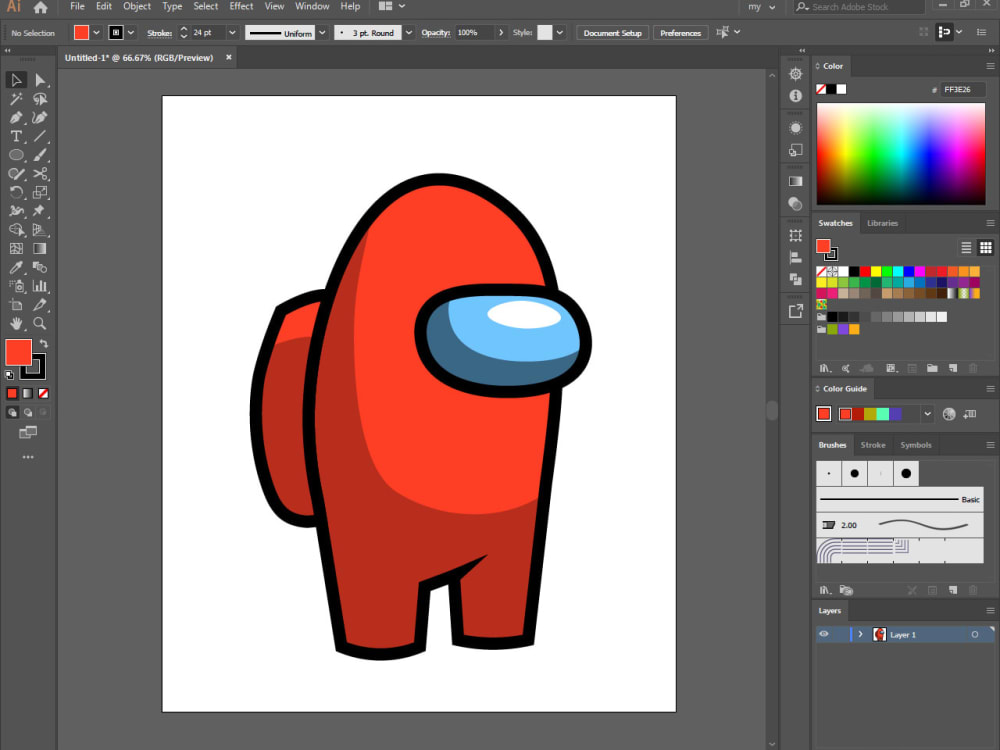Select the Pen tool
Viewport: 1000px width, 750px height.
[16, 117]
